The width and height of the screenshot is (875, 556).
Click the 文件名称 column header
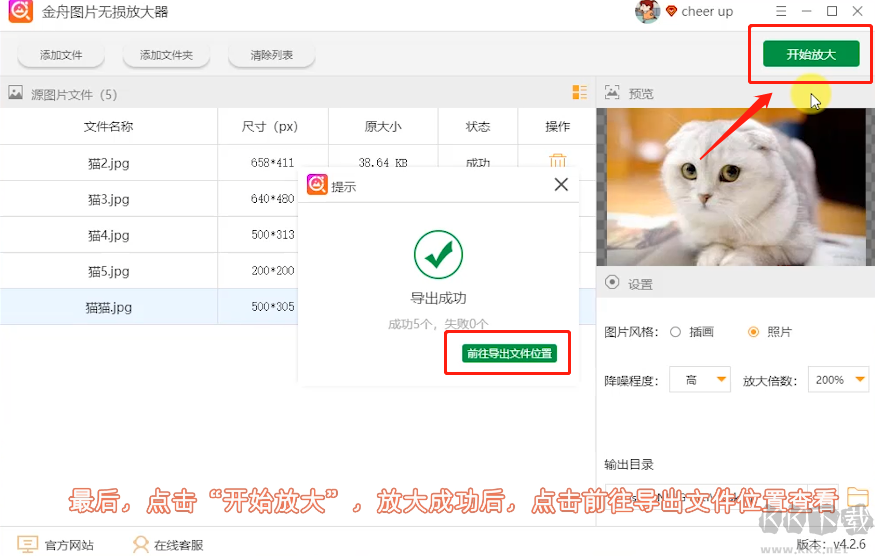coord(108,127)
